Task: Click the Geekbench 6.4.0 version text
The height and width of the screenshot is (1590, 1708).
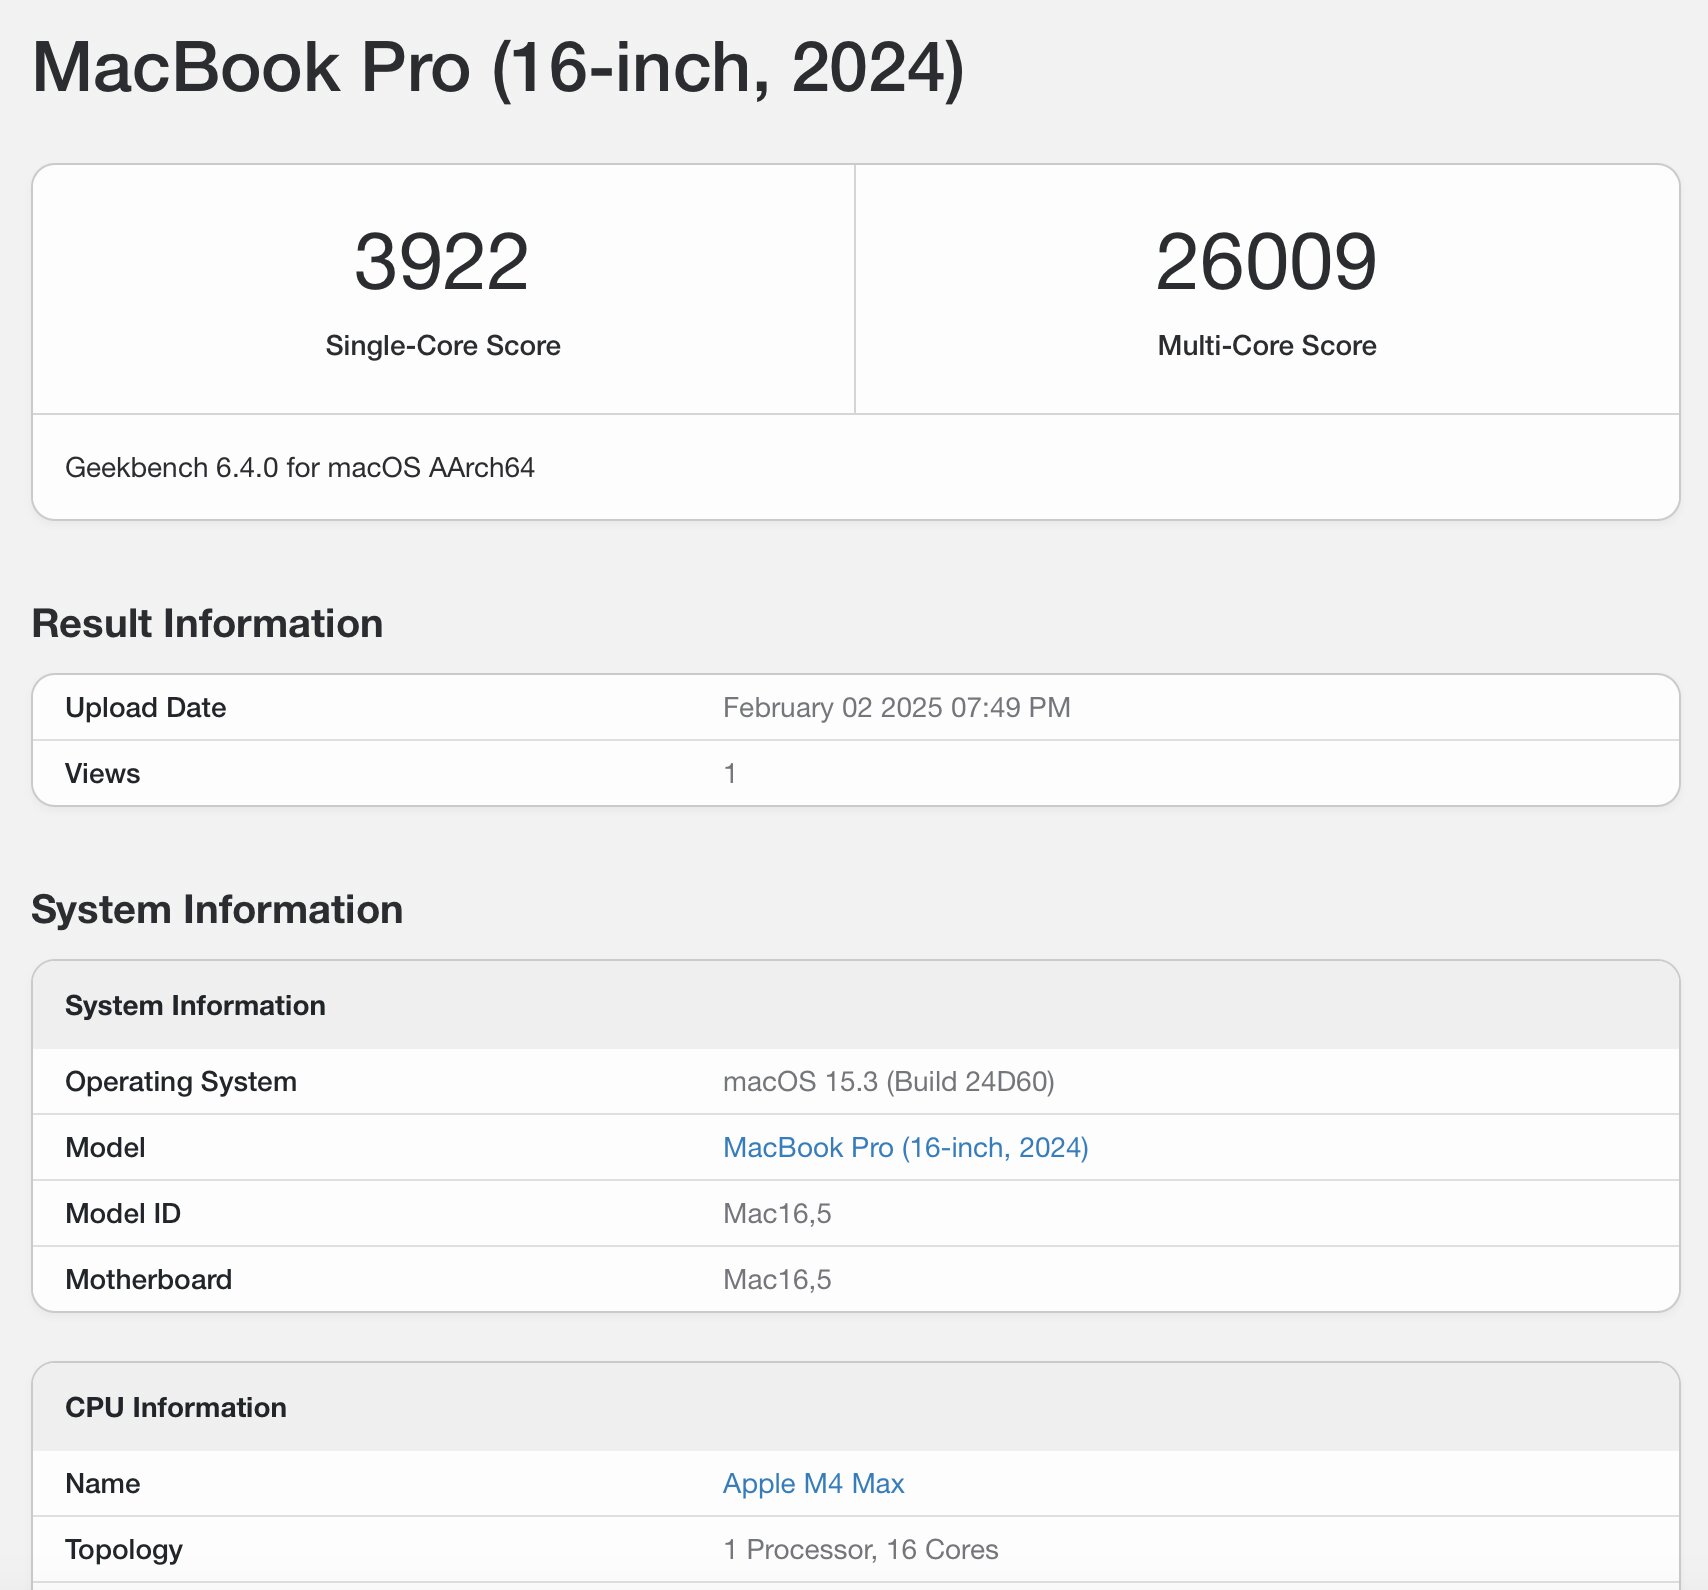Action: [299, 467]
